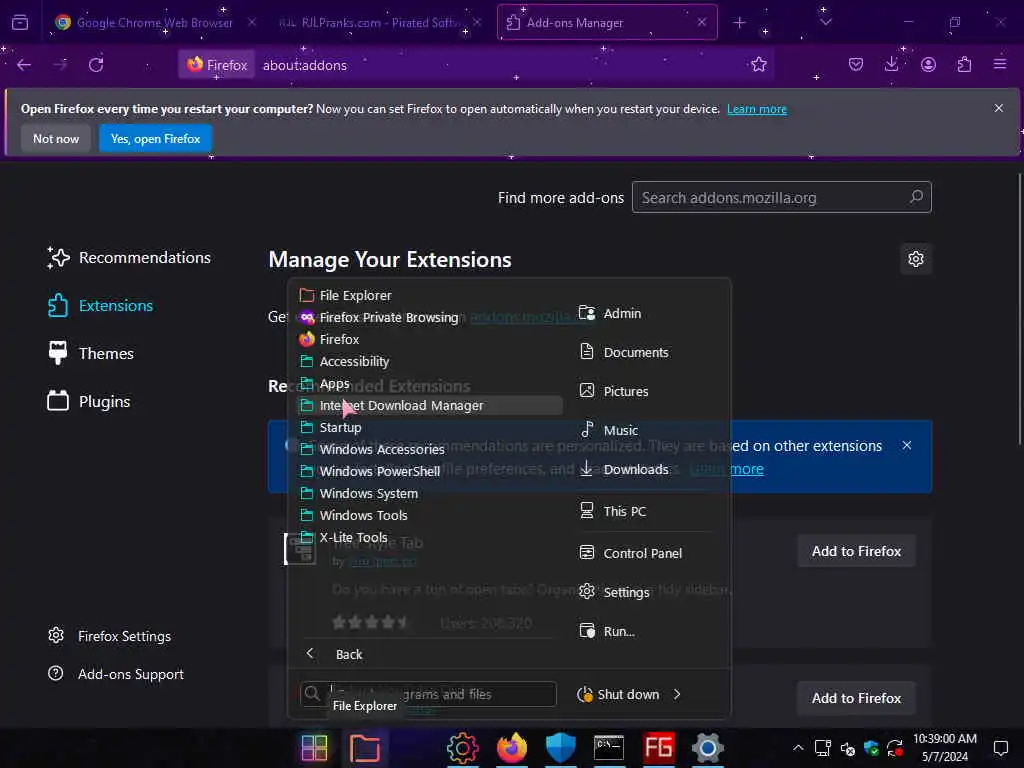Click the Windows Start button on taskbar

coord(315,748)
